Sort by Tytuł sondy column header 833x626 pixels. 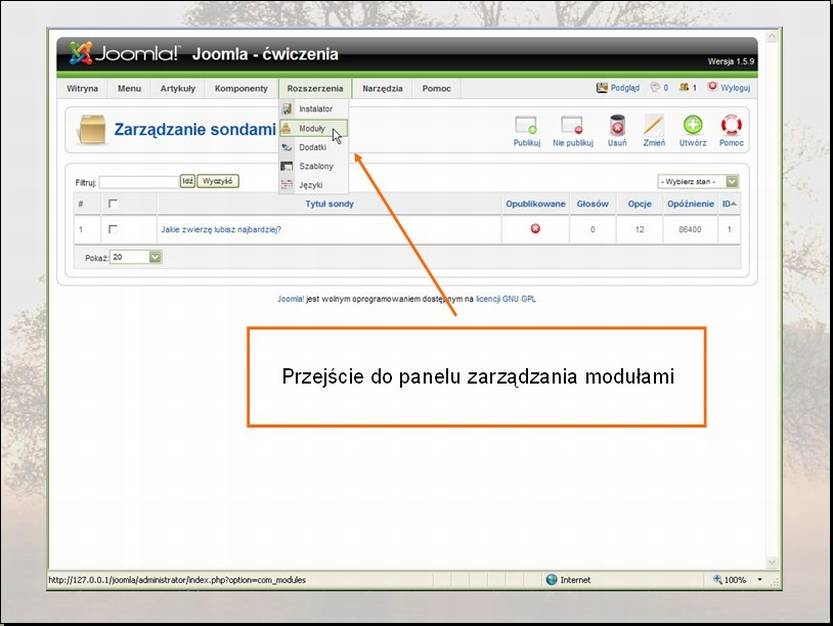tap(329, 204)
